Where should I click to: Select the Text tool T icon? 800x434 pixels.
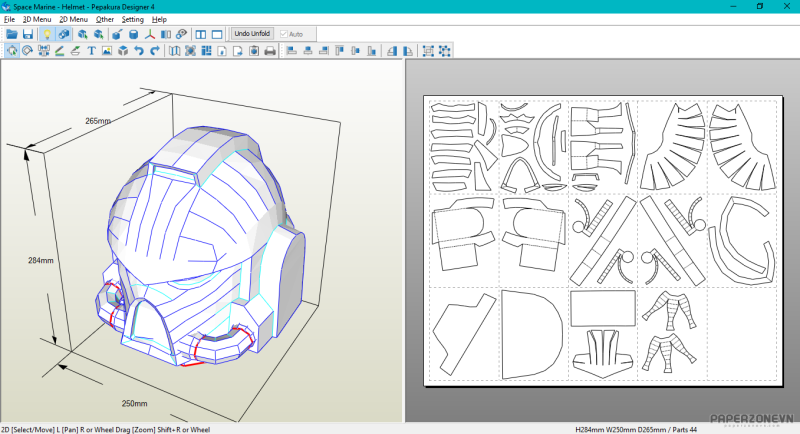pos(91,51)
